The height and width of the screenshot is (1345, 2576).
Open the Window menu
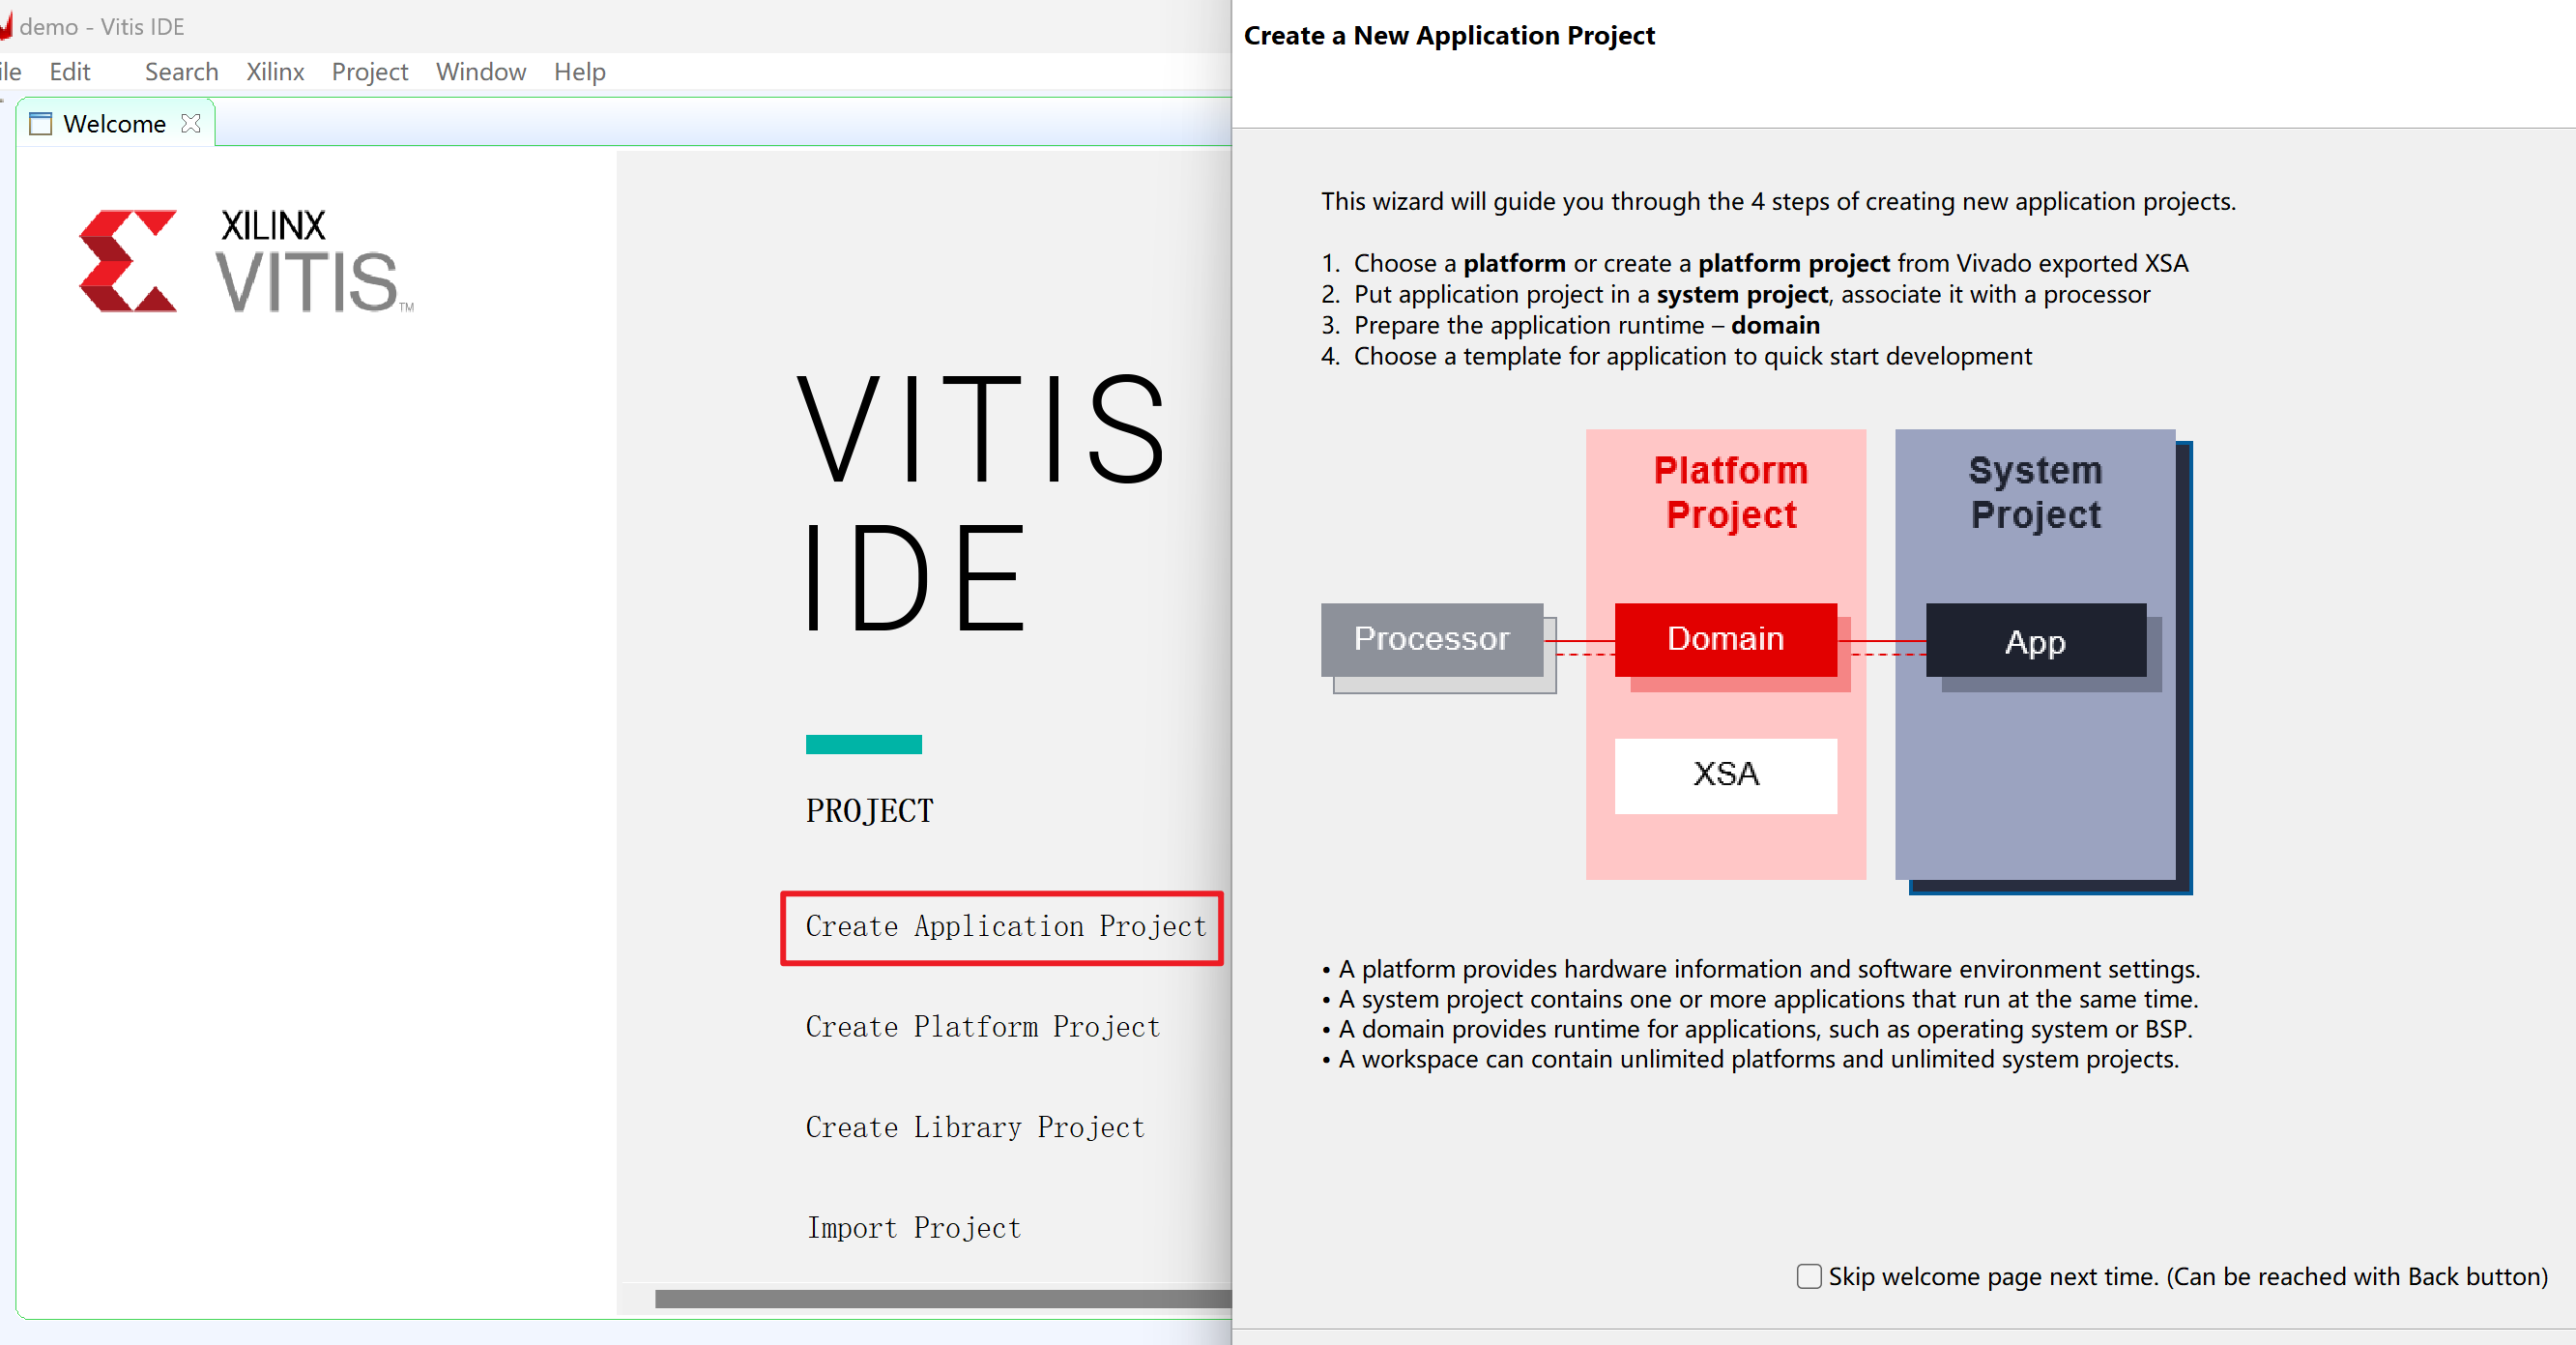click(x=481, y=72)
